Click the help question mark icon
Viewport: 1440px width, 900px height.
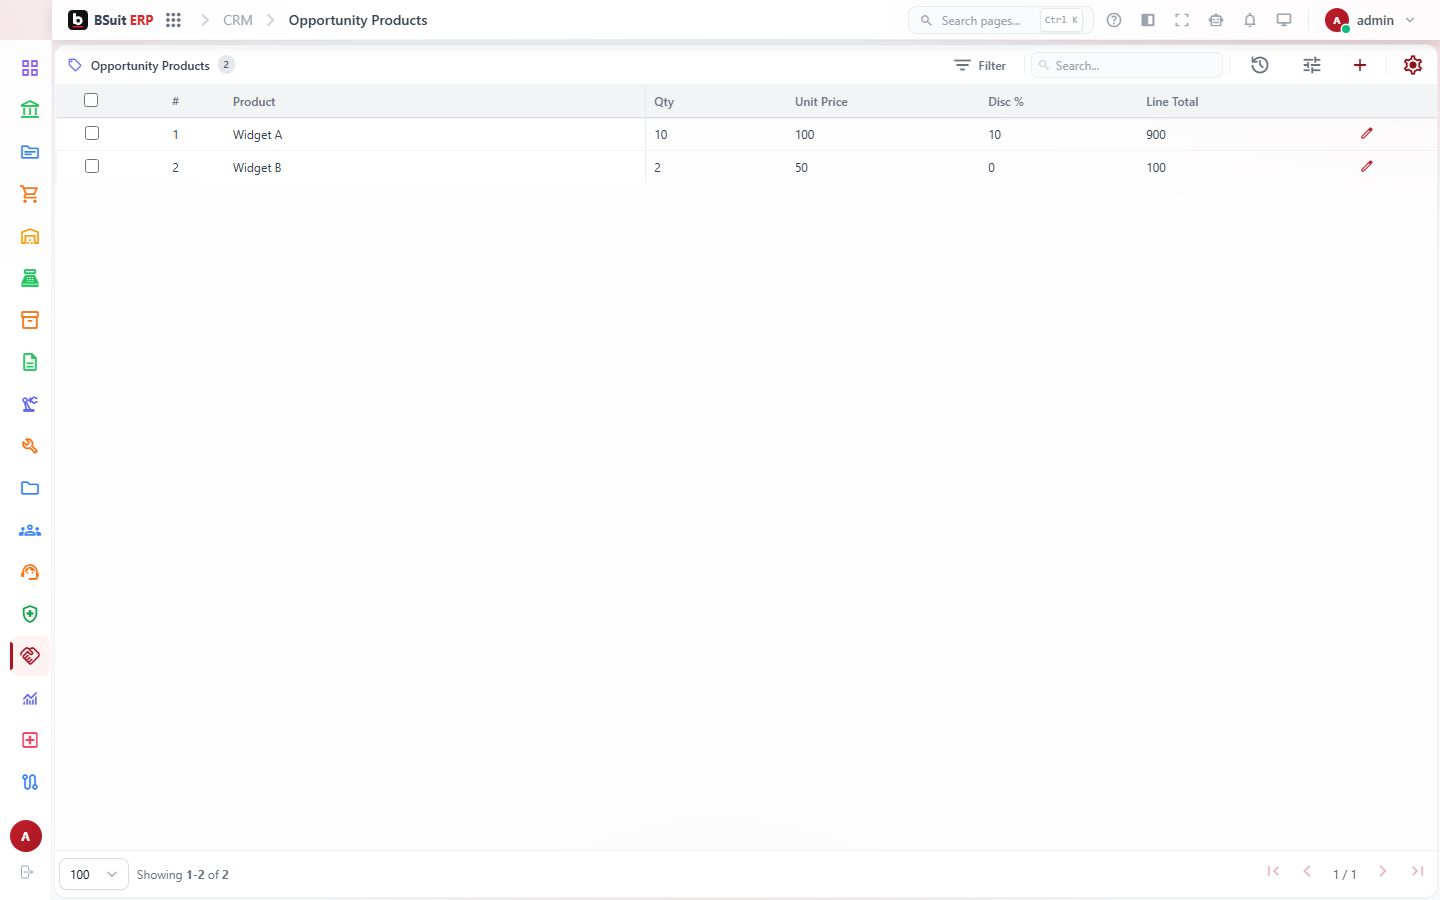[x=1114, y=20]
